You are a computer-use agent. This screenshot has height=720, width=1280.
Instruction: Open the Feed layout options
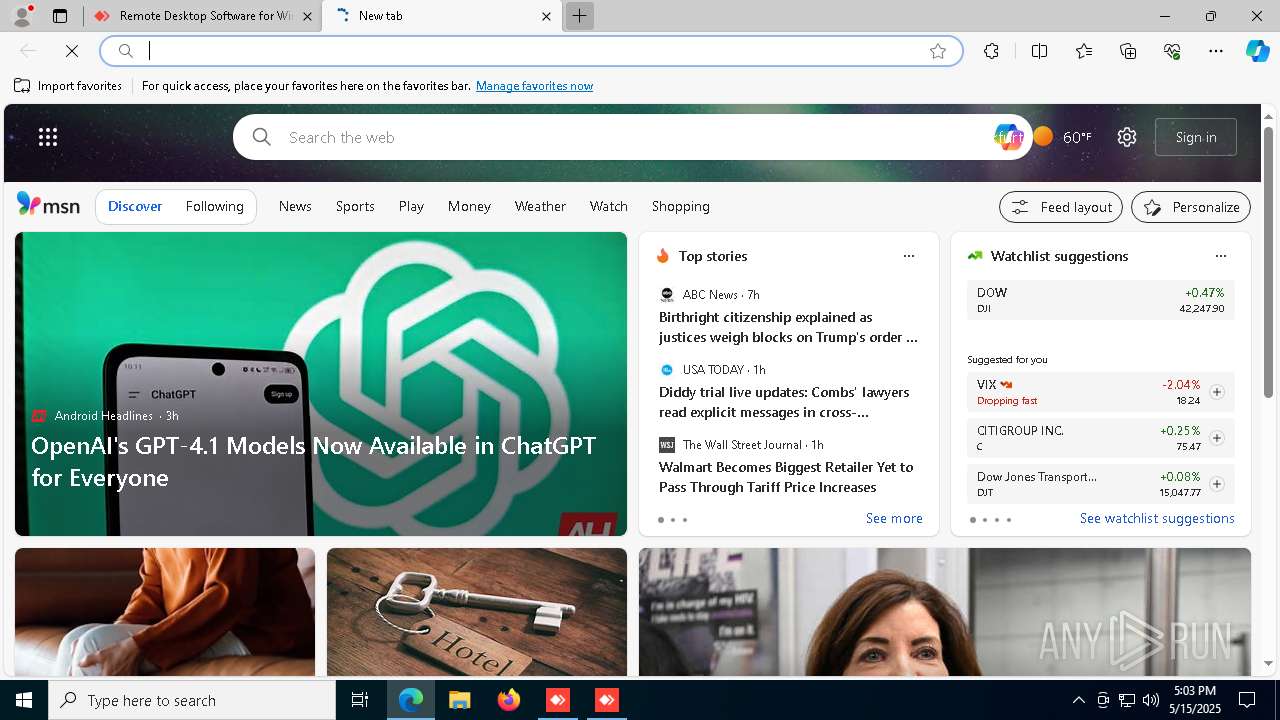click(x=1061, y=207)
